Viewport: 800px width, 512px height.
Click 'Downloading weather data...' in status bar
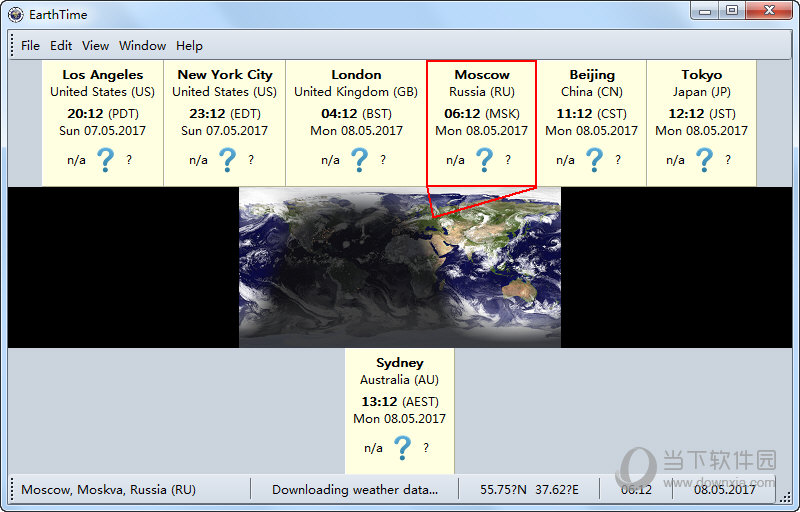tap(355, 490)
